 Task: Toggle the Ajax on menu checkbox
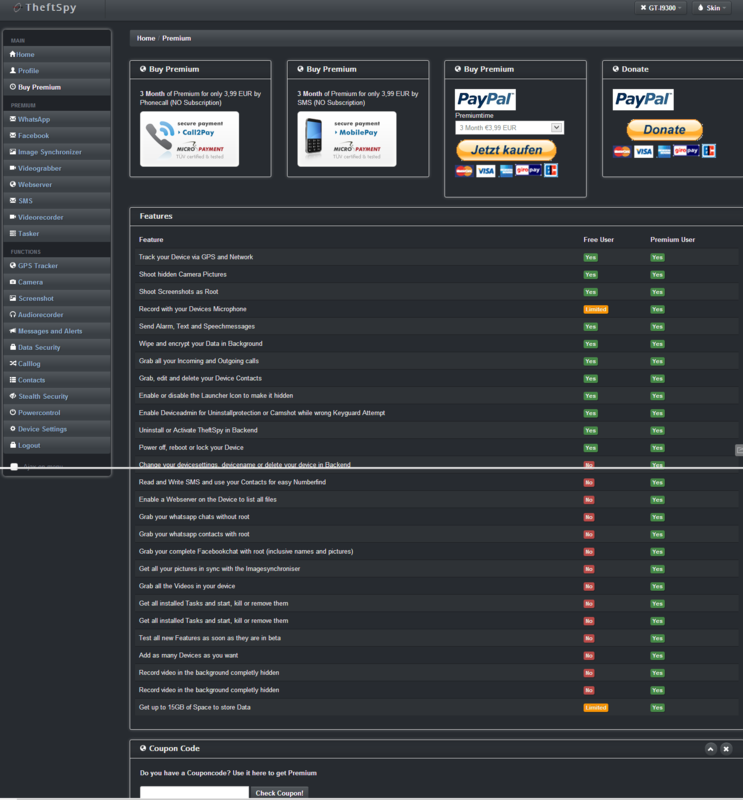coord(14,466)
